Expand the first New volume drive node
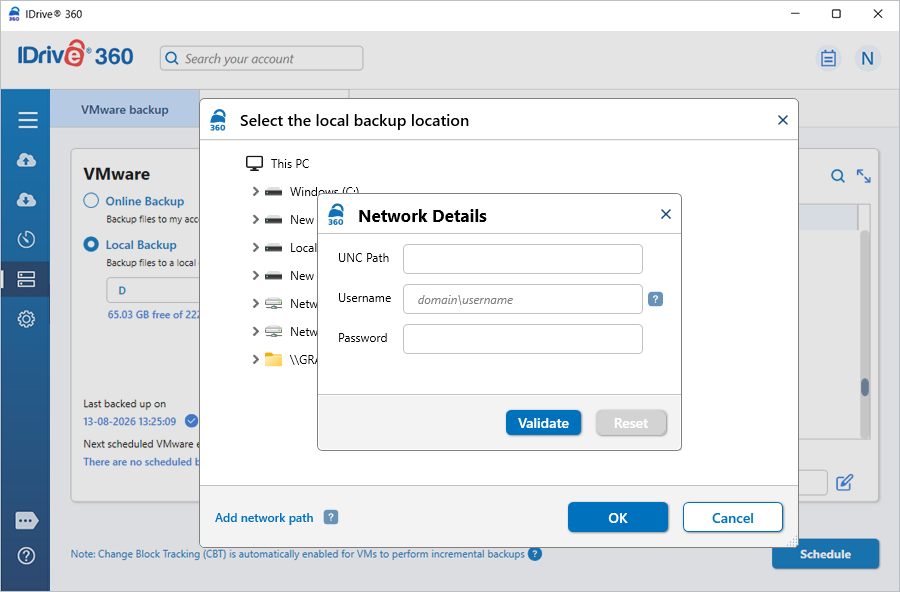The height and width of the screenshot is (592, 900). [x=255, y=219]
